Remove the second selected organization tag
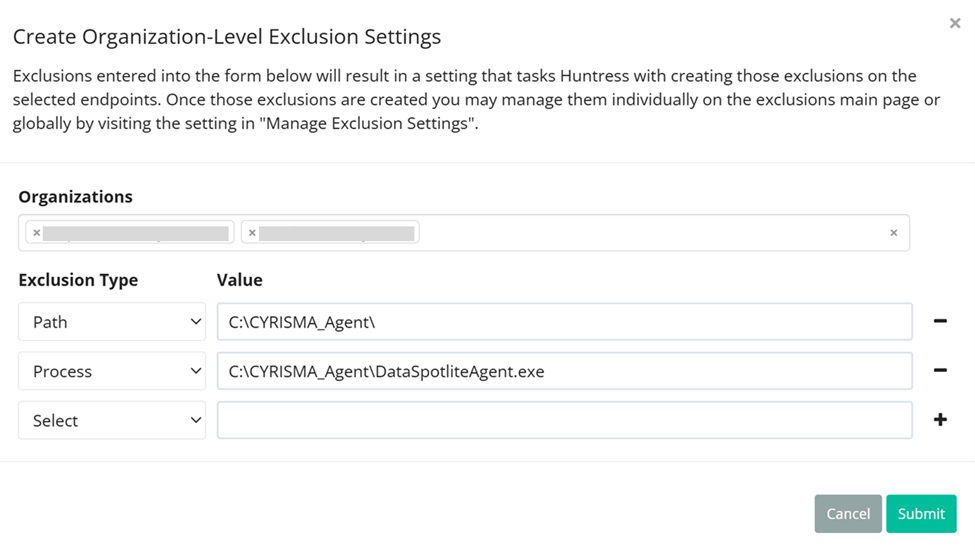 [252, 233]
